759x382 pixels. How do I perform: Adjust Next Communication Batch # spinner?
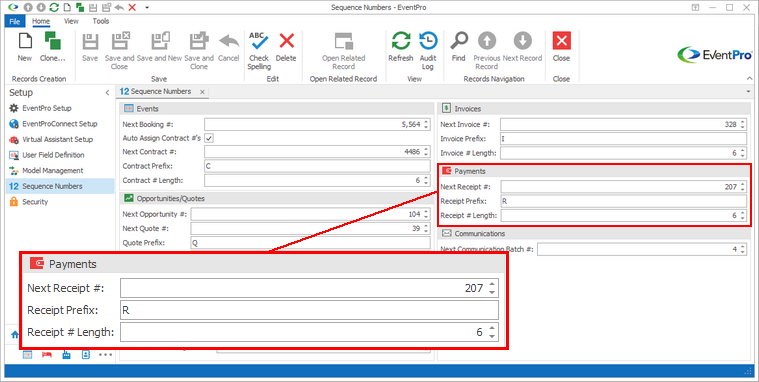743,249
